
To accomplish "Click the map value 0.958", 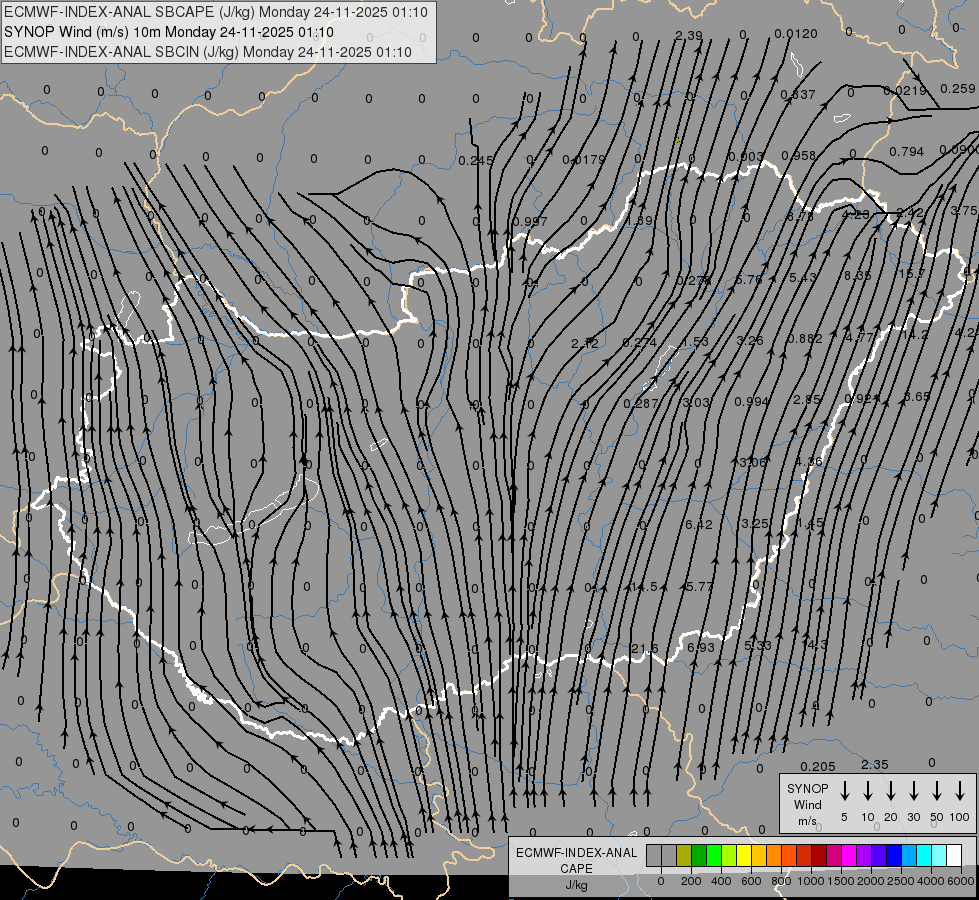I will 799,156.
